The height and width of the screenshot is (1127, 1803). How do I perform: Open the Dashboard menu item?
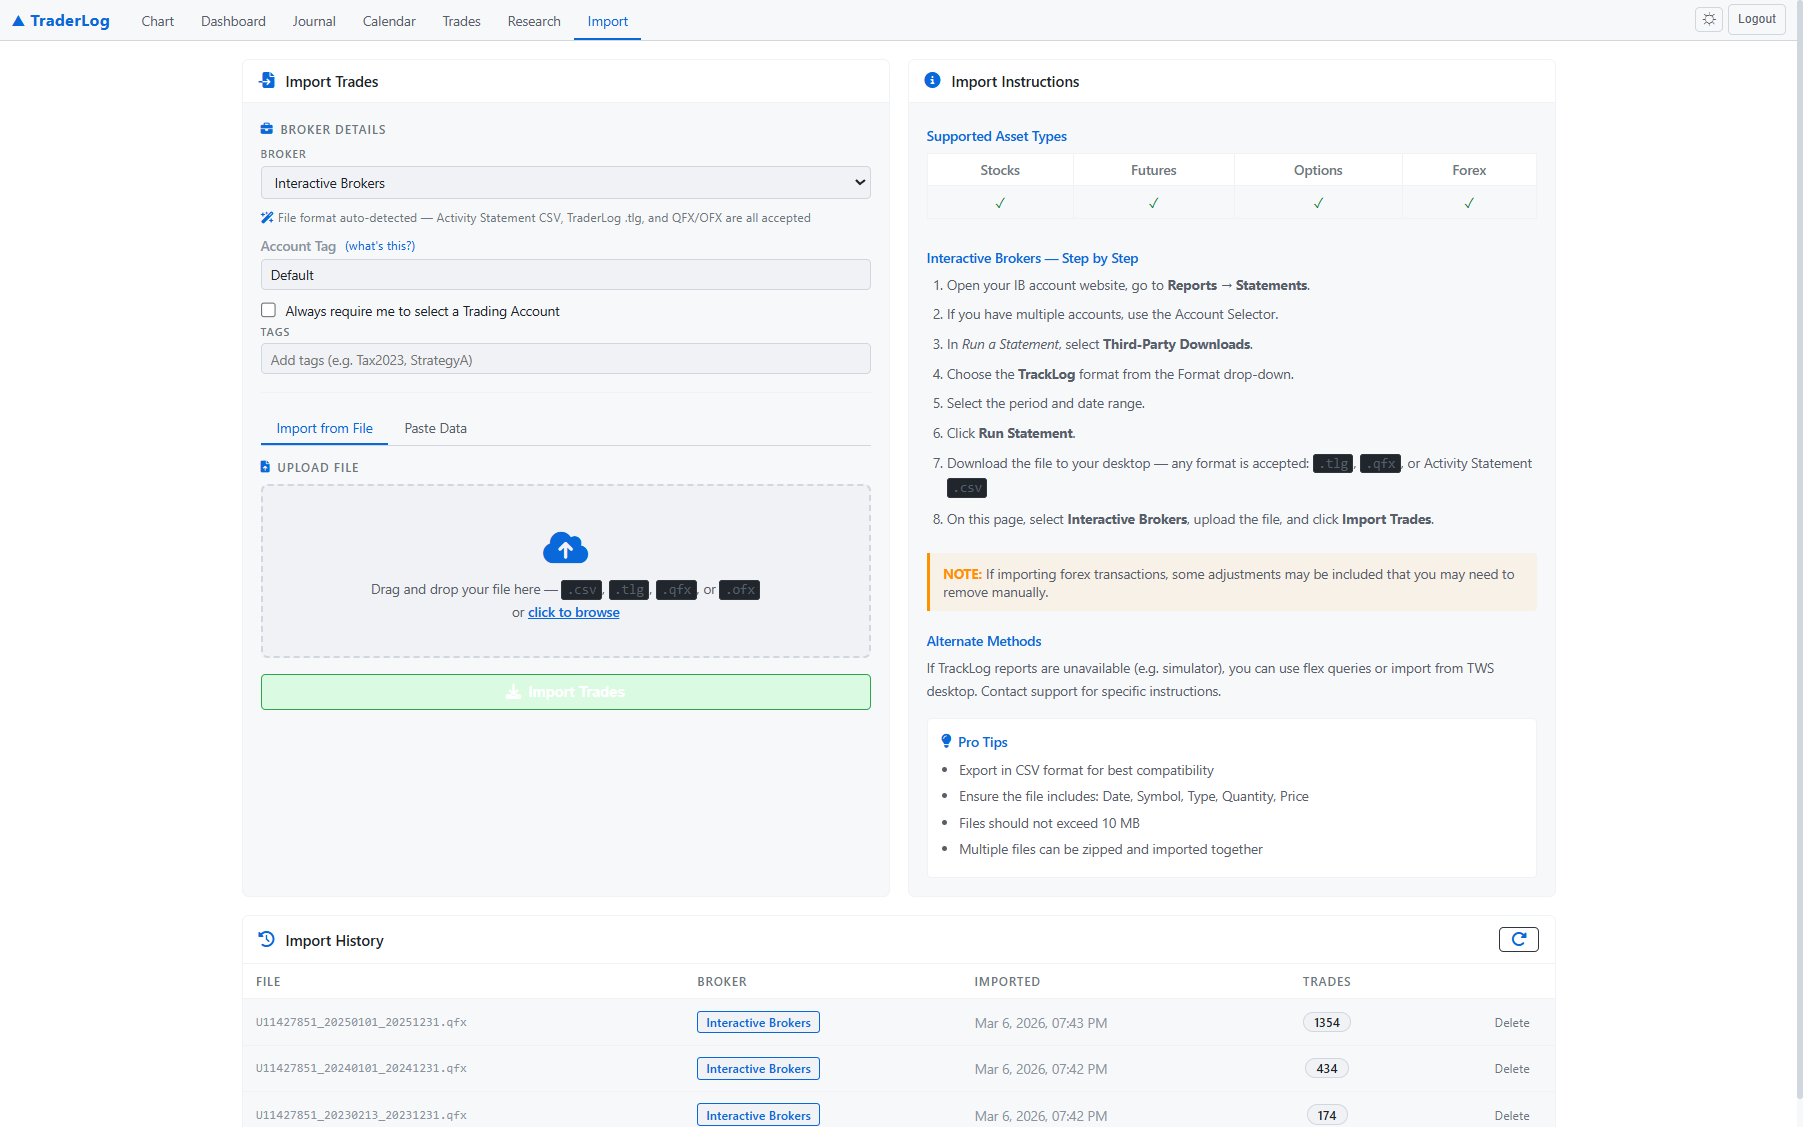[x=233, y=21]
